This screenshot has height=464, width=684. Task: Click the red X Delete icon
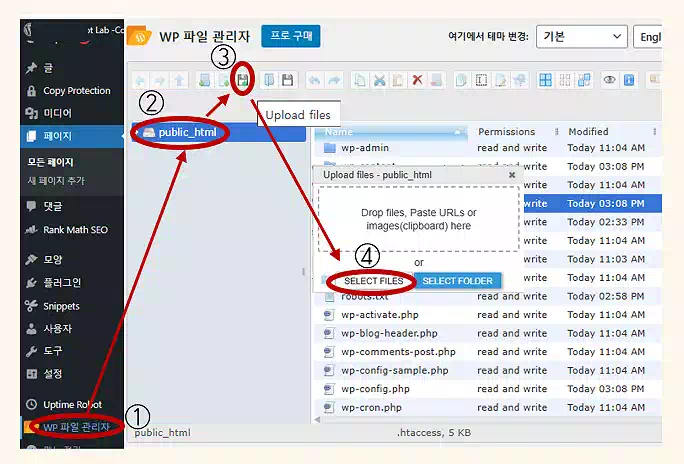[417, 80]
